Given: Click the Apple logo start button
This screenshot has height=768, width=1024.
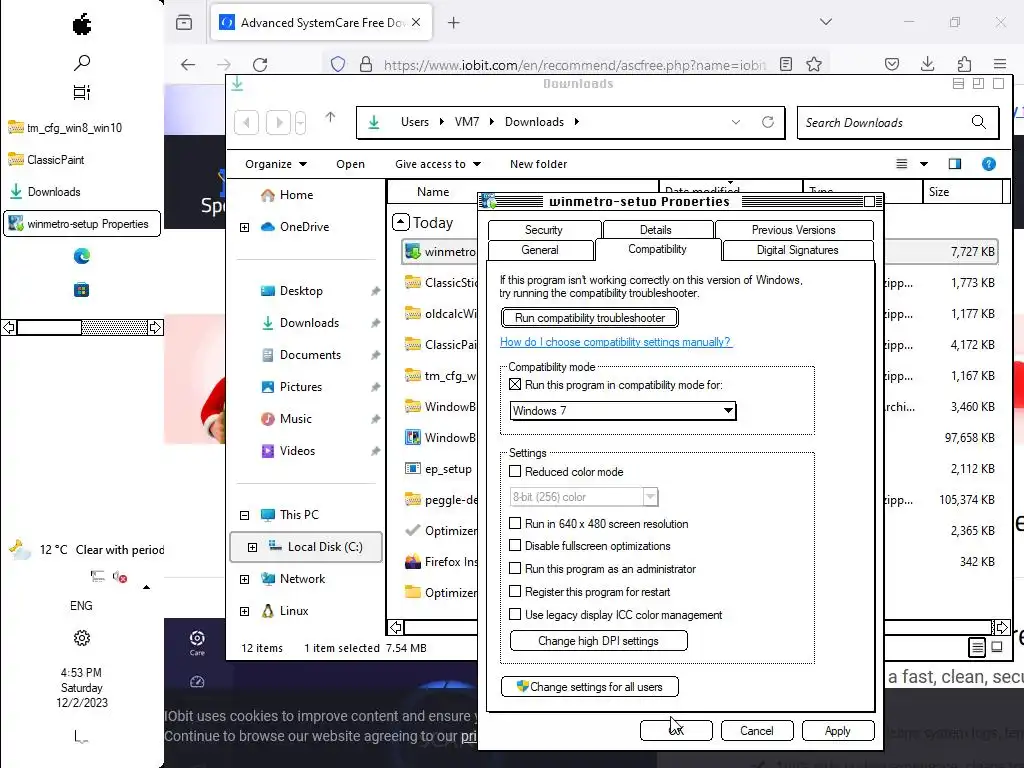Looking at the screenshot, I should (x=82, y=25).
